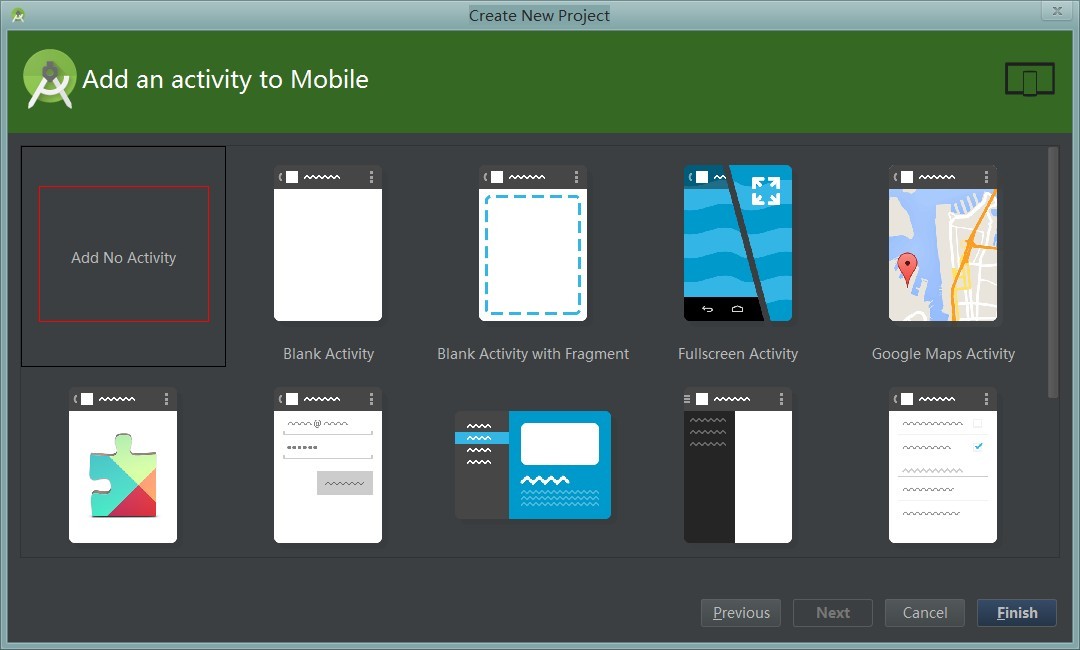
Task: Choose the Google Maps Activity map preview
Action: (943, 243)
